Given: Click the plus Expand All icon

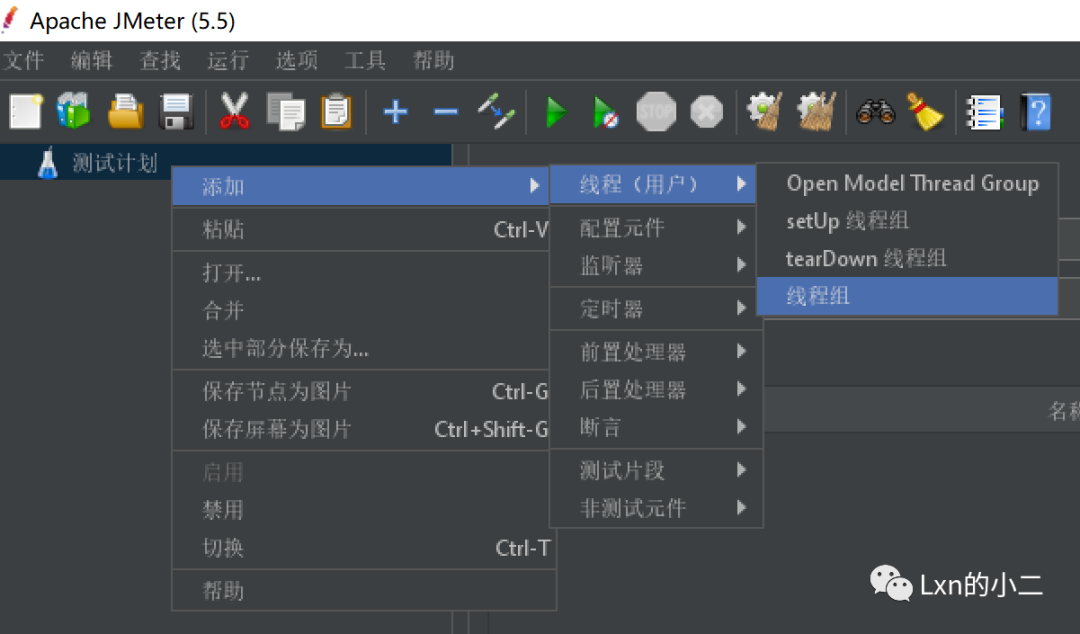Looking at the screenshot, I should pyautogui.click(x=395, y=111).
